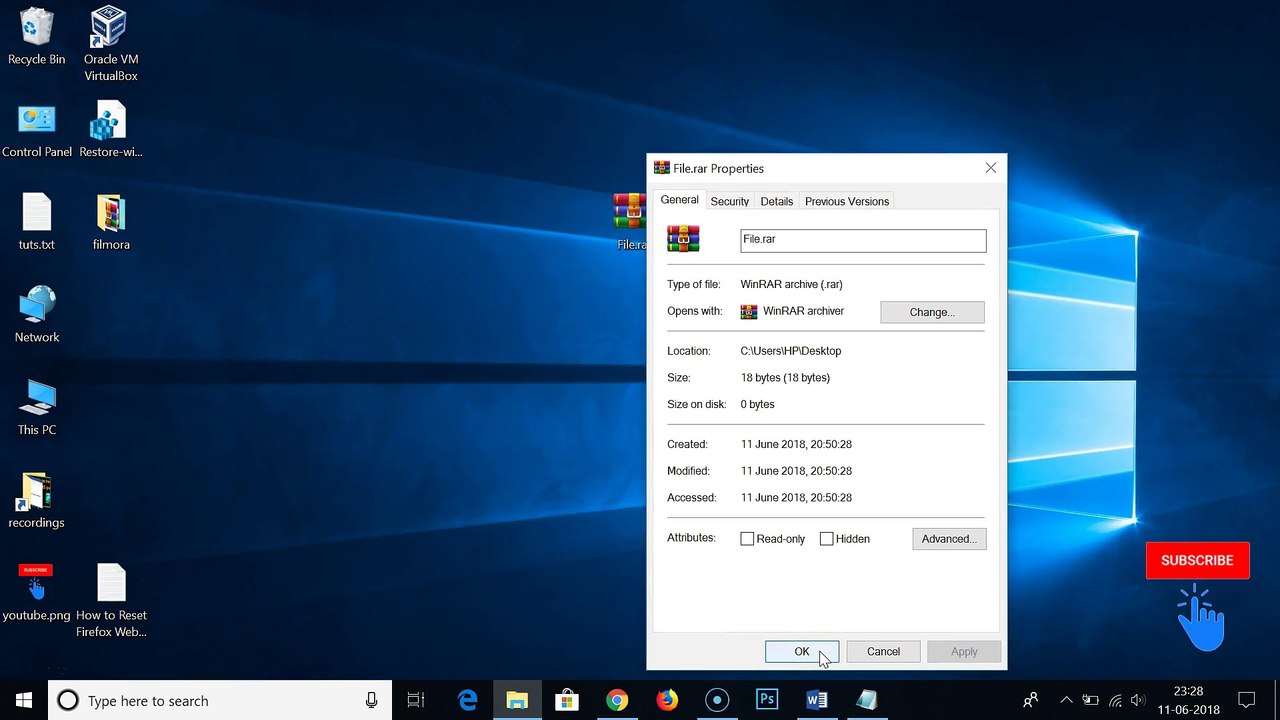Select the Oracle VM VirtualBox desktop icon
Viewport: 1280px width, 720px height.
[110, 43]
